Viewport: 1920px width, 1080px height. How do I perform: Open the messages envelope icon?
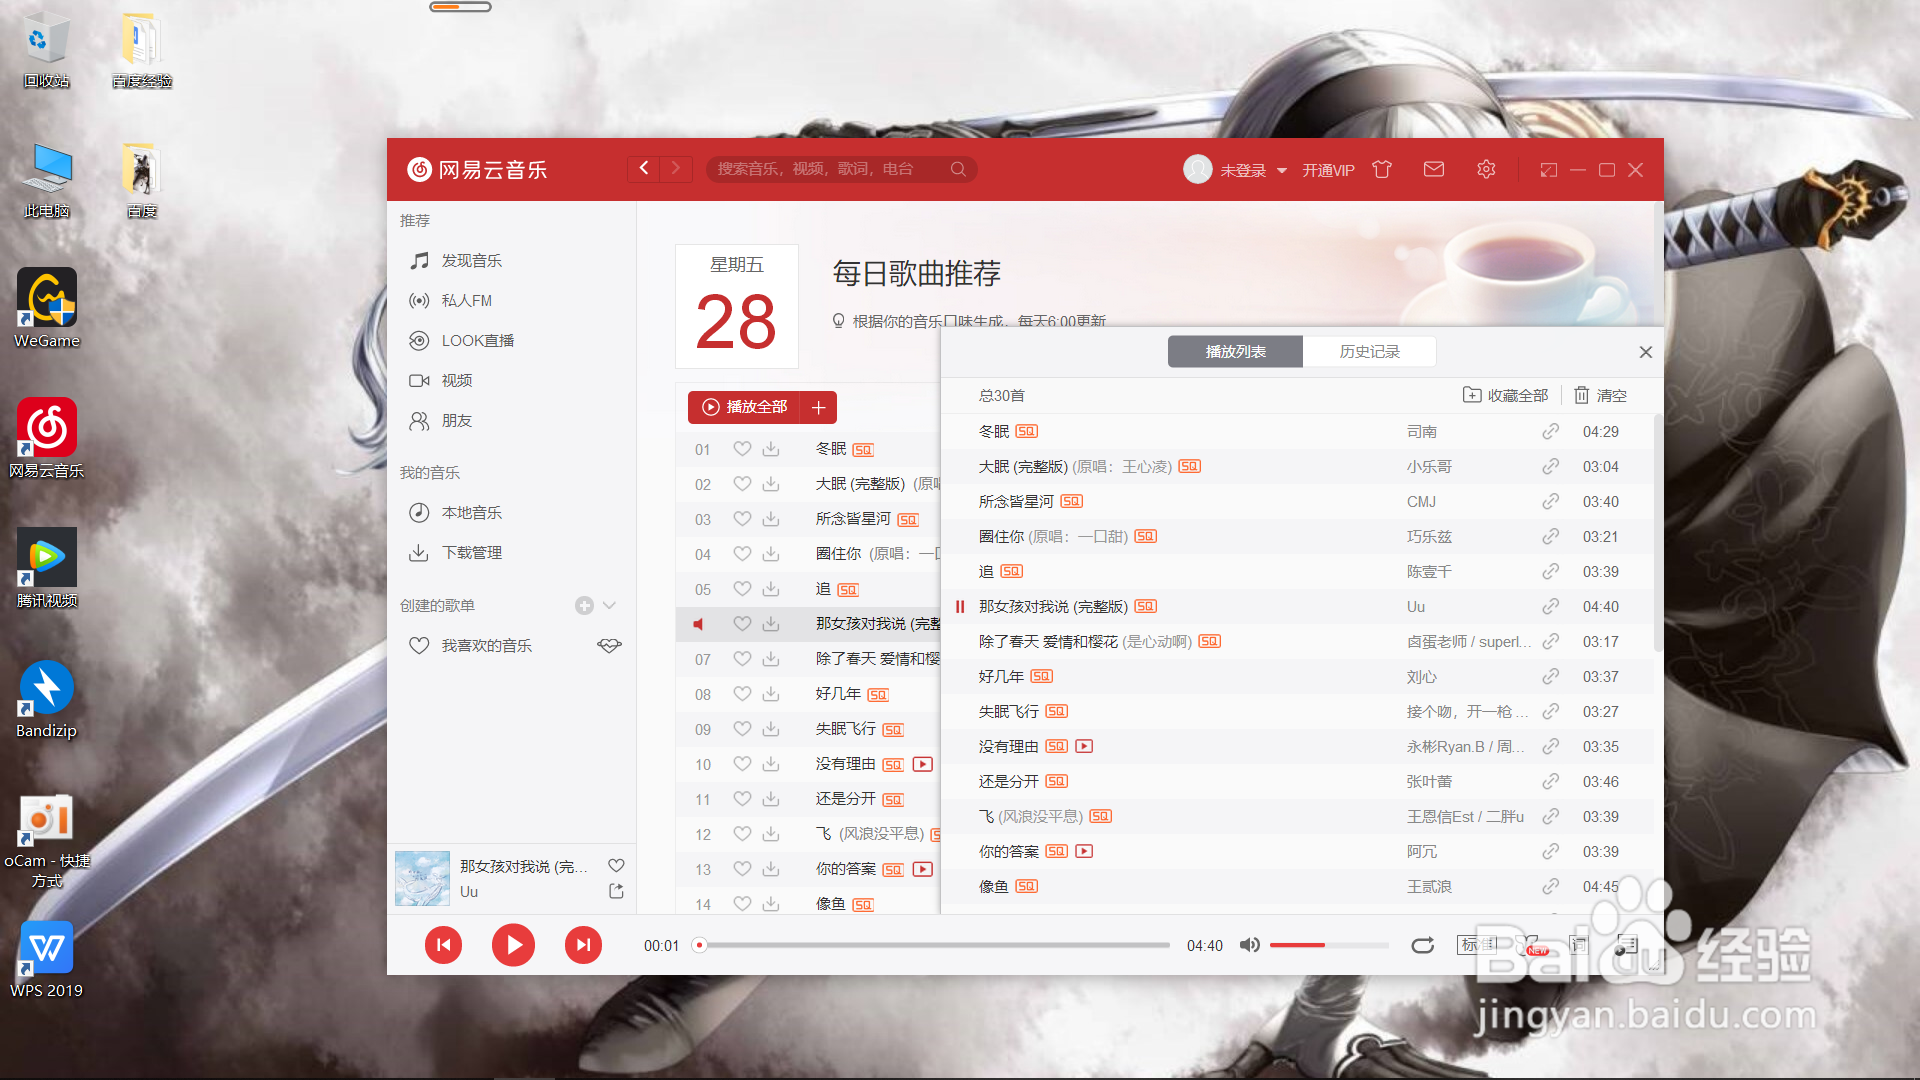[x=1434, y=170]
